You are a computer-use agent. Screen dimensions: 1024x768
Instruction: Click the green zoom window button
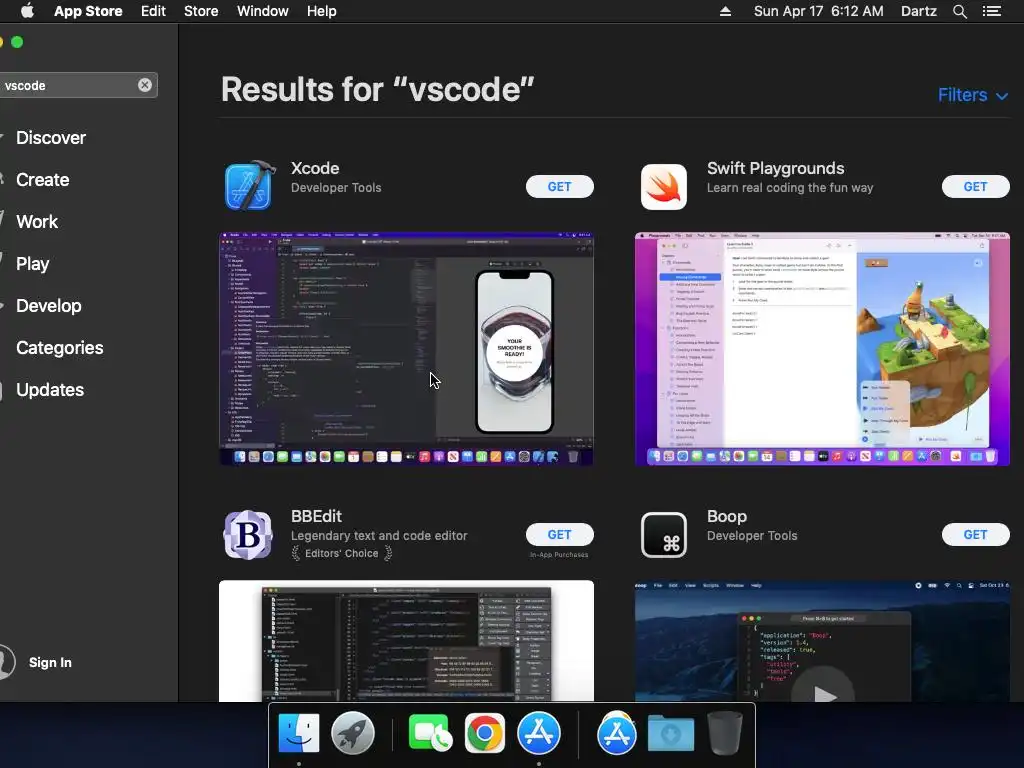click(x=18, y=42)
